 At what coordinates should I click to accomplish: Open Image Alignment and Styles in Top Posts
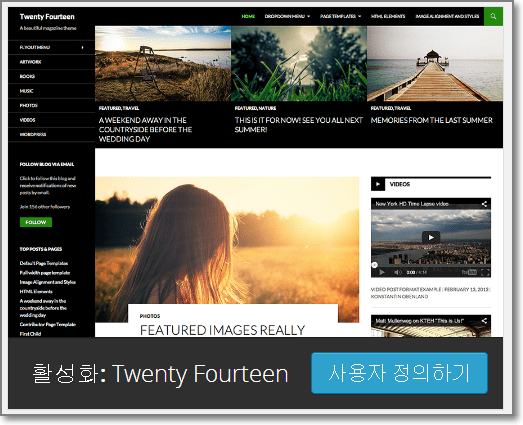47,282
